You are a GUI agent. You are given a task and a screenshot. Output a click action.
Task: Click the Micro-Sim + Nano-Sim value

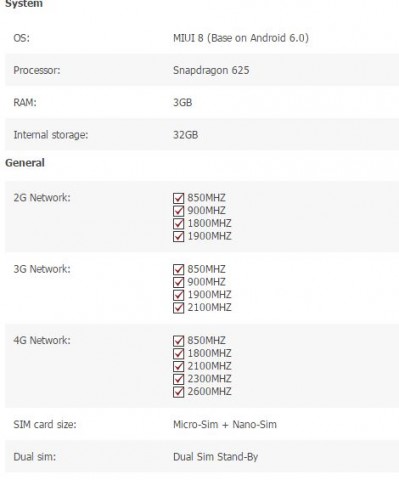coord(225,425)
